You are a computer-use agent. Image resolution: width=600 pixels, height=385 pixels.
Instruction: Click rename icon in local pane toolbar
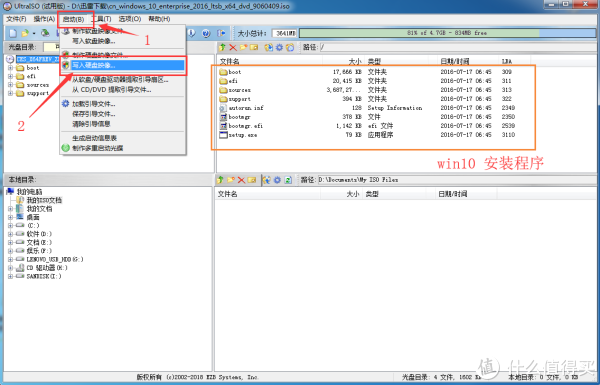(x=251, y=180)
